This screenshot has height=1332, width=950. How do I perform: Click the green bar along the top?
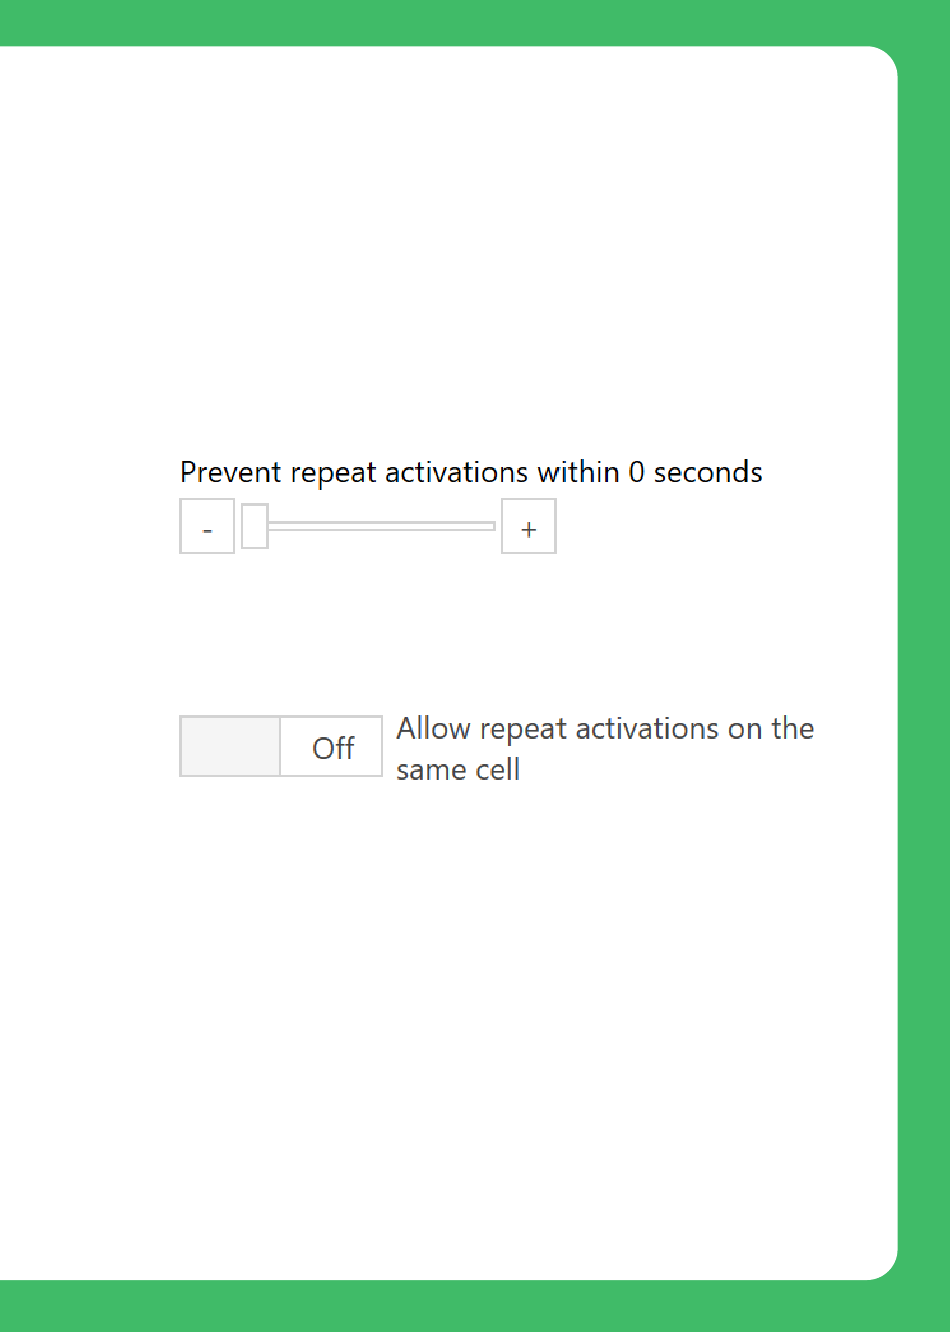[475, 22]
